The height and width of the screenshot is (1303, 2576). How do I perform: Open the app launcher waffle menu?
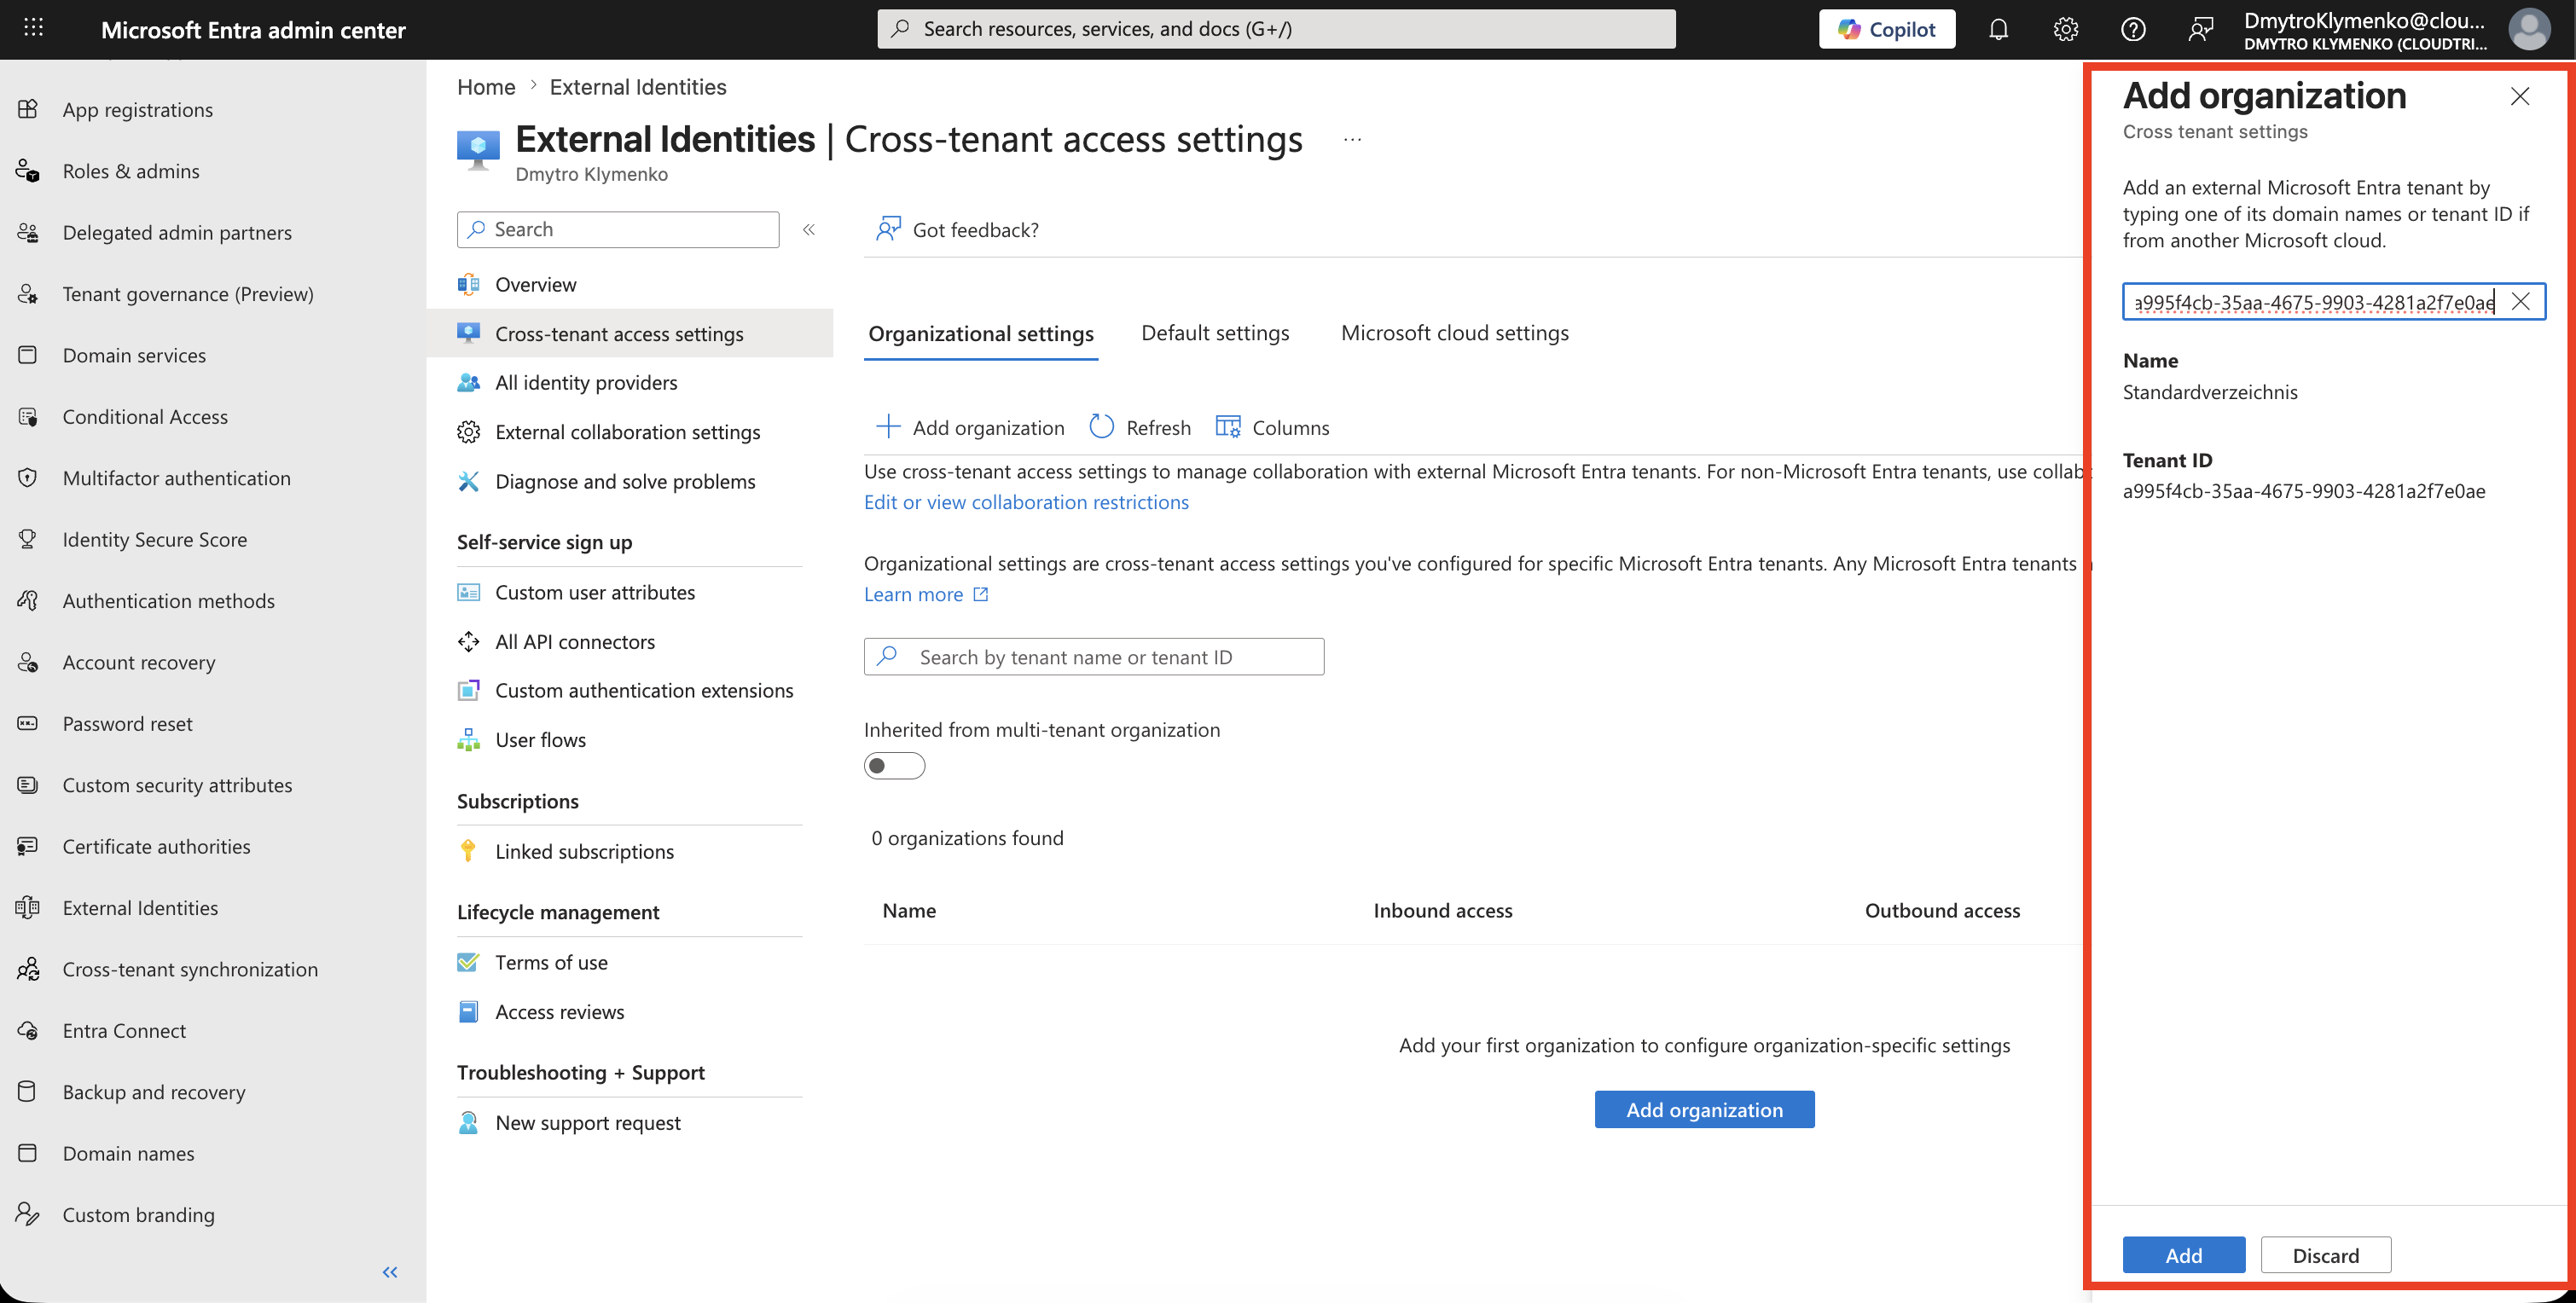click(x=33, y=28)
